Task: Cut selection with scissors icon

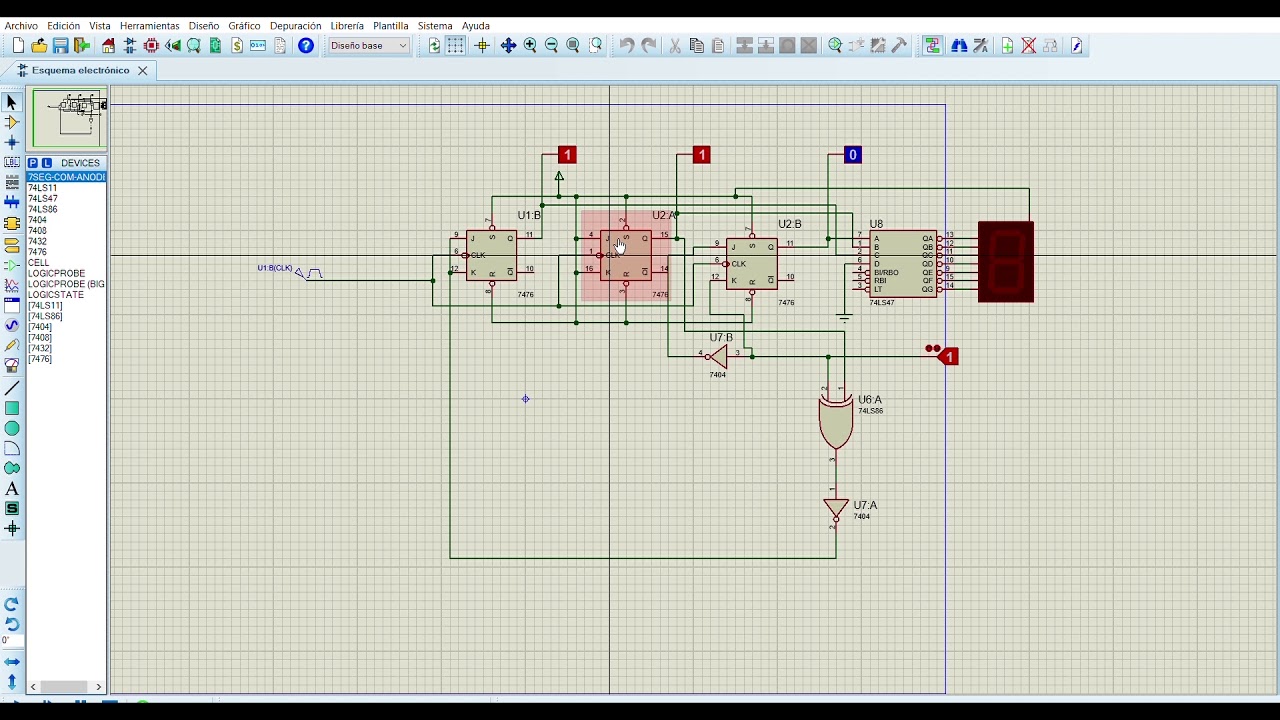Action: [x=675, y=45]
